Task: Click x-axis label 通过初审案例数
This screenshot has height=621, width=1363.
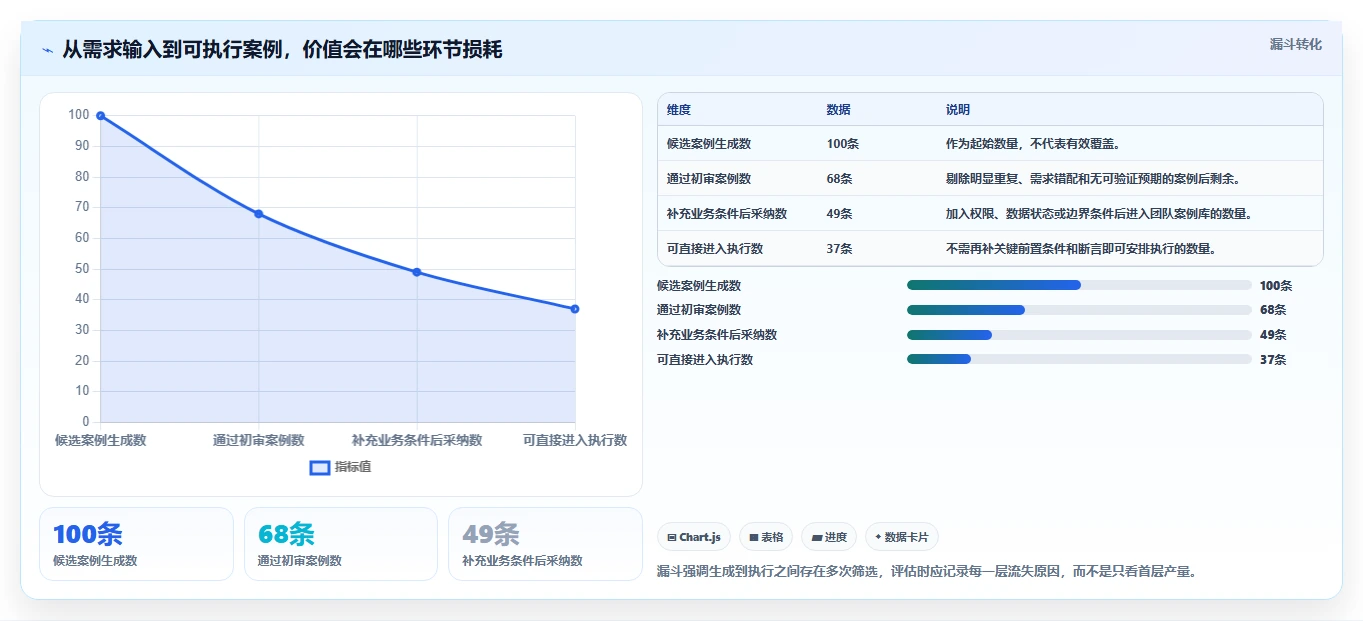Action: (x=259, y=440)
